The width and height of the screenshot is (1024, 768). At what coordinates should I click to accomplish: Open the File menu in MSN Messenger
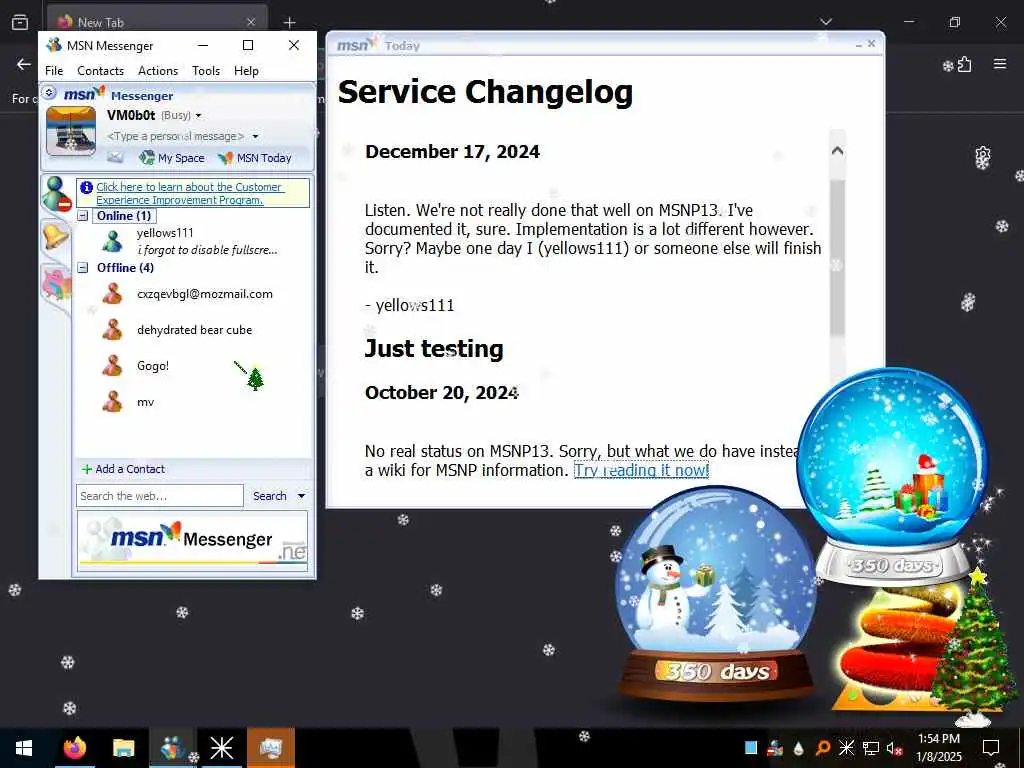coord(54,71)
